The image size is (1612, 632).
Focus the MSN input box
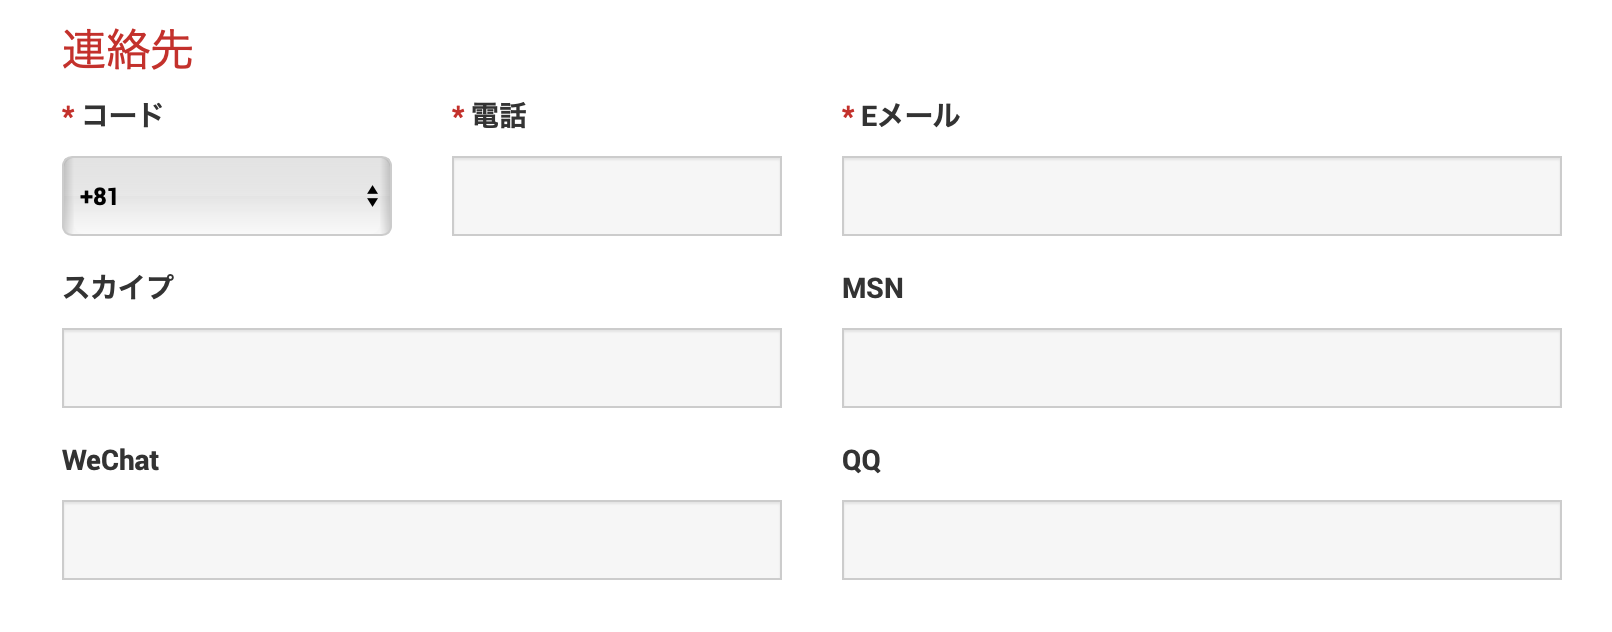[1201, 368]
